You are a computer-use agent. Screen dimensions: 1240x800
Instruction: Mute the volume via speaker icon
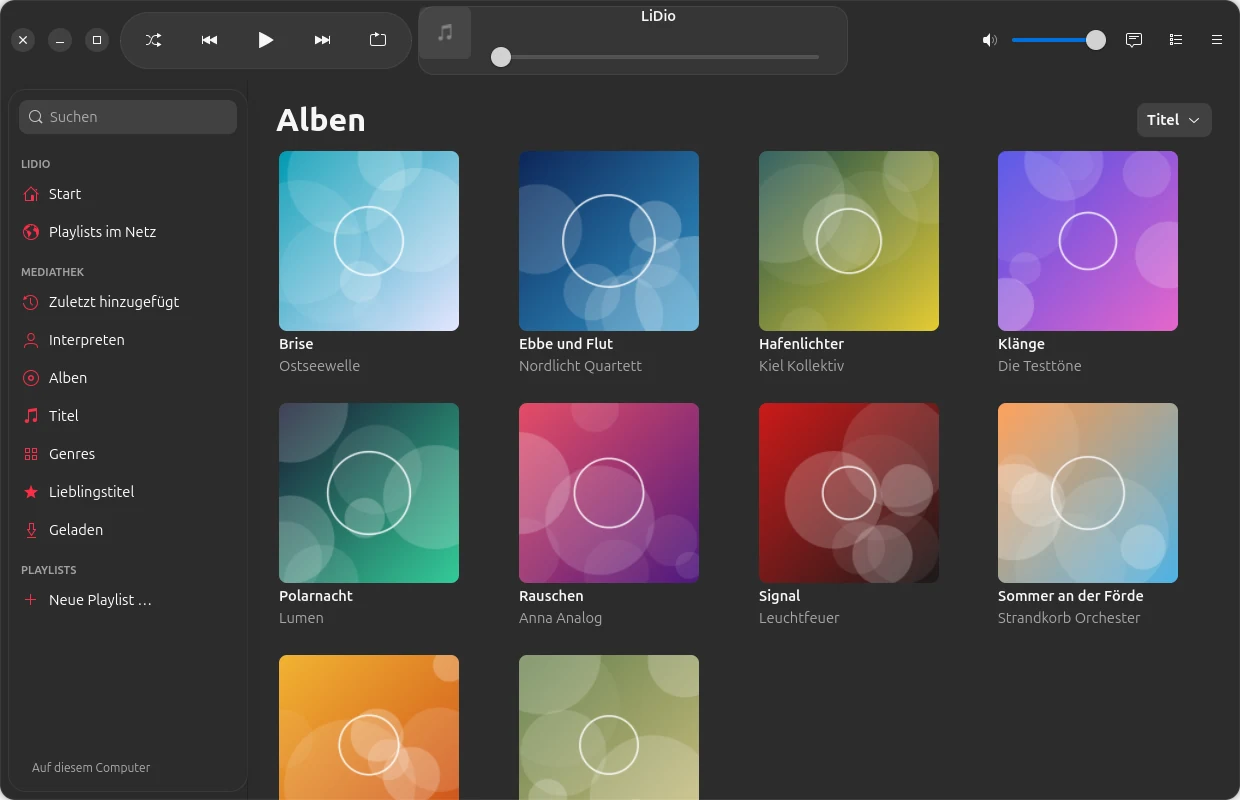[990, 40]
